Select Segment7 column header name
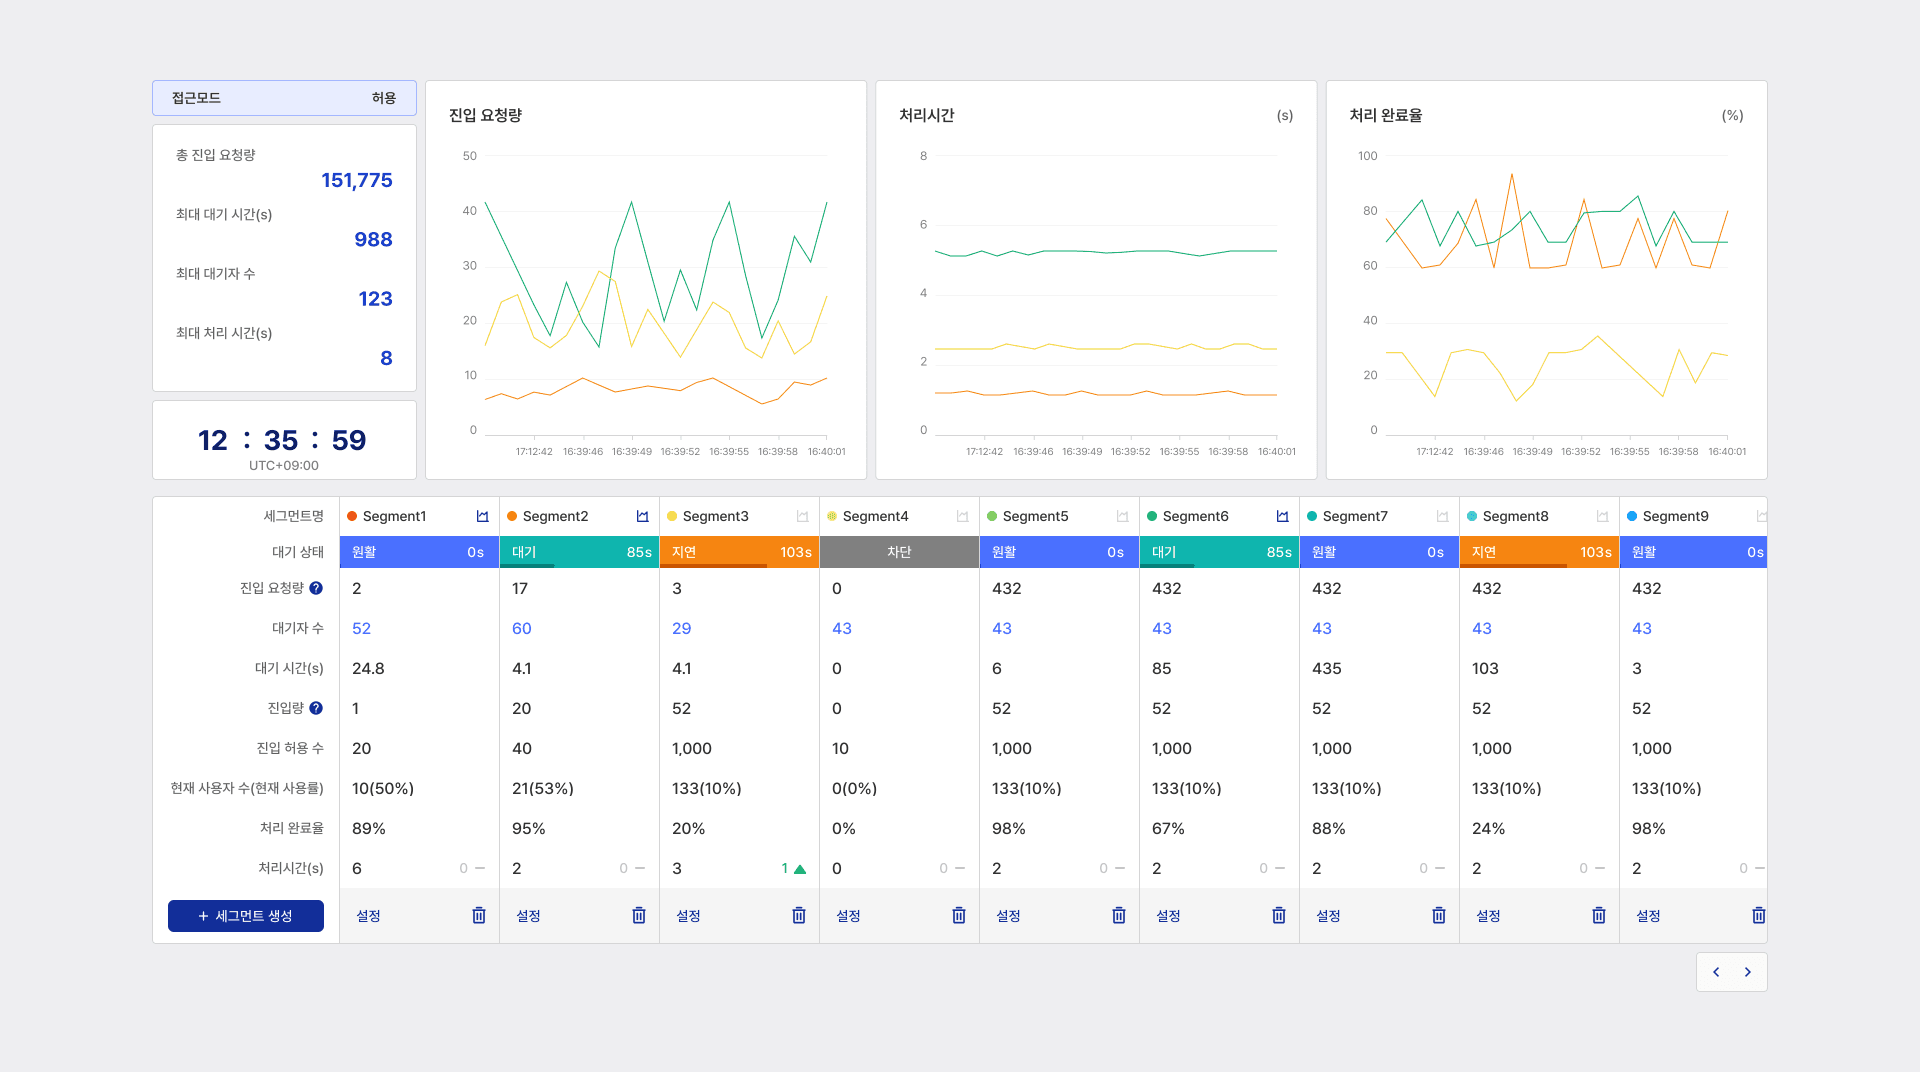This screenshot has height=1072, width=1920. 1355,516
